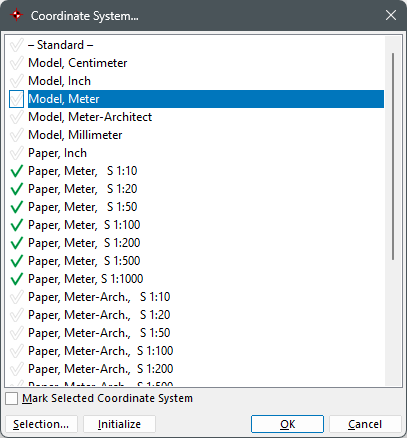Select Model, Millimeter in the list
The height and width of the screenshot is (438, 407).
(x=75, y=135)
